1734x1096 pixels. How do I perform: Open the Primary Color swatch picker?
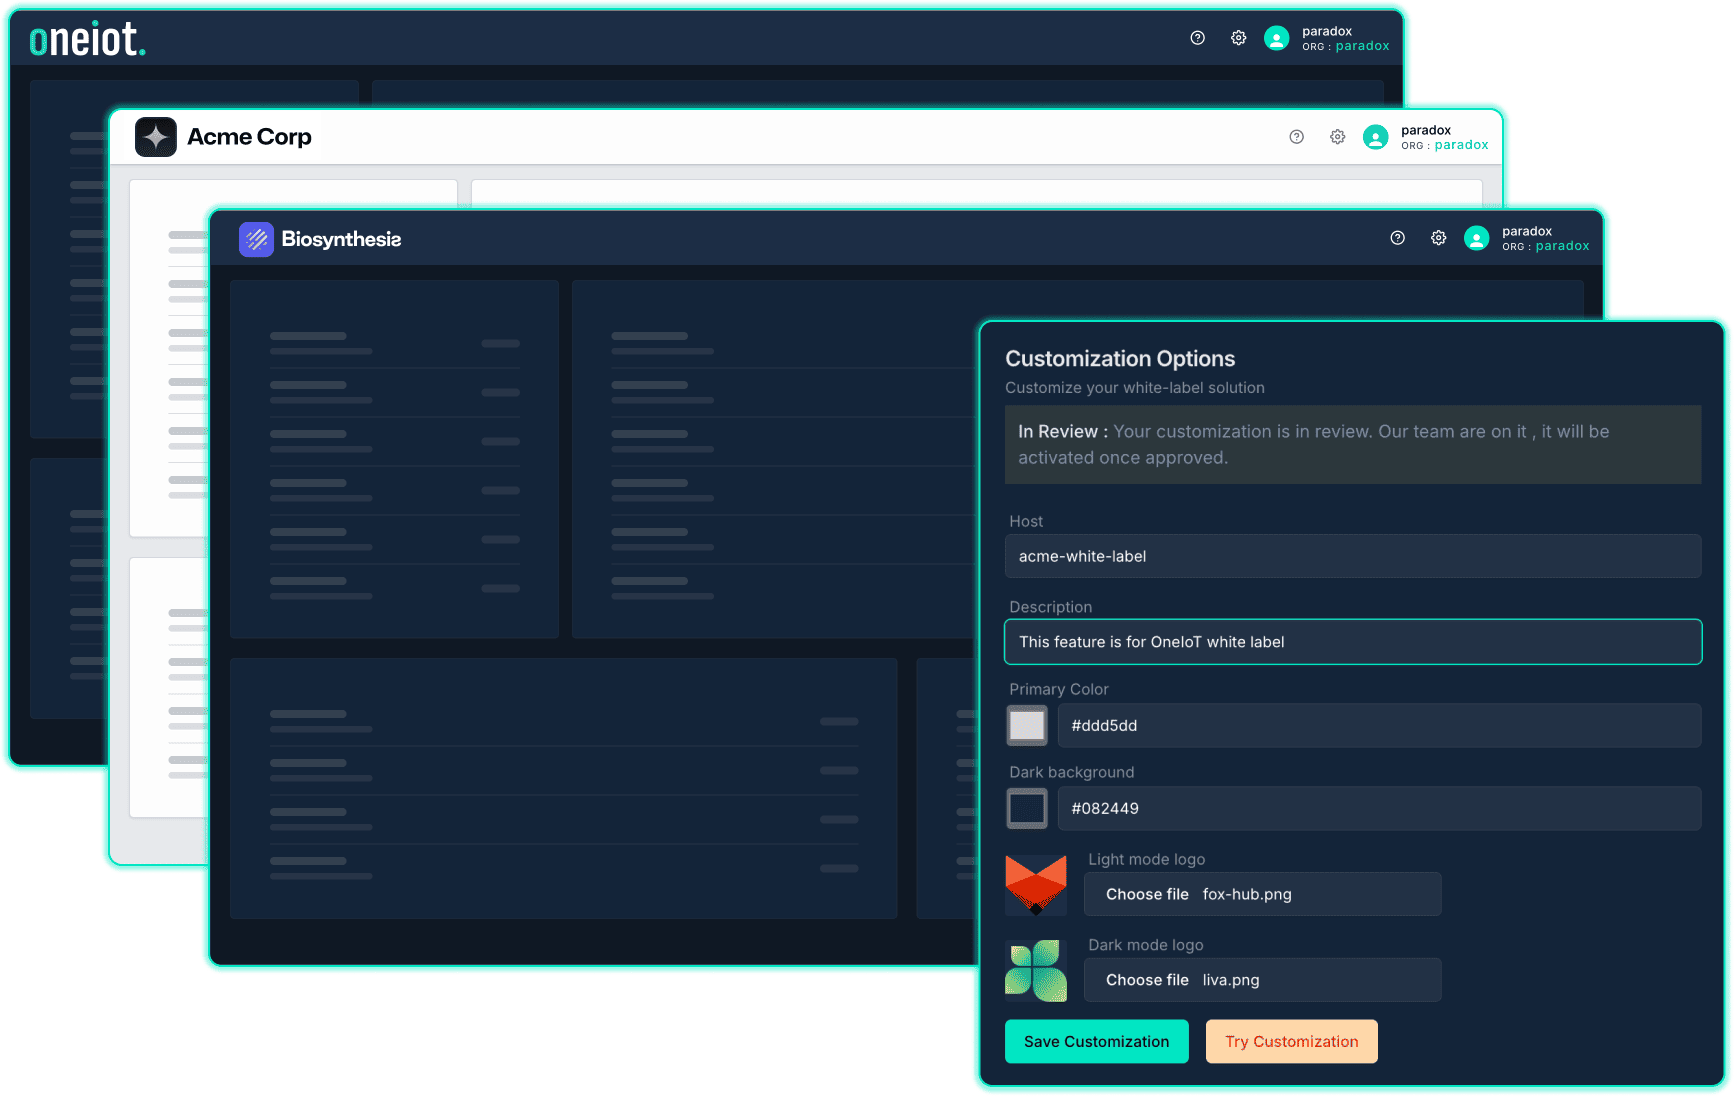[x=1027, y=725]
